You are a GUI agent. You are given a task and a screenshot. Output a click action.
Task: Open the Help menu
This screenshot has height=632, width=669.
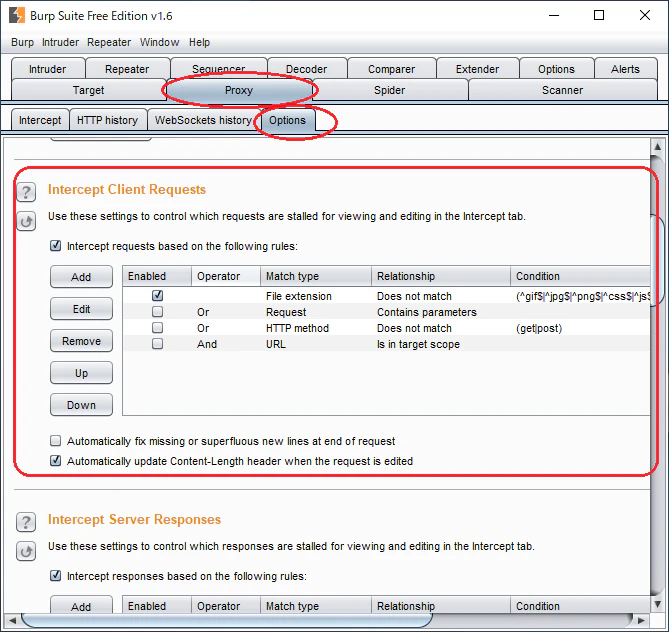[x=199, y=42]
